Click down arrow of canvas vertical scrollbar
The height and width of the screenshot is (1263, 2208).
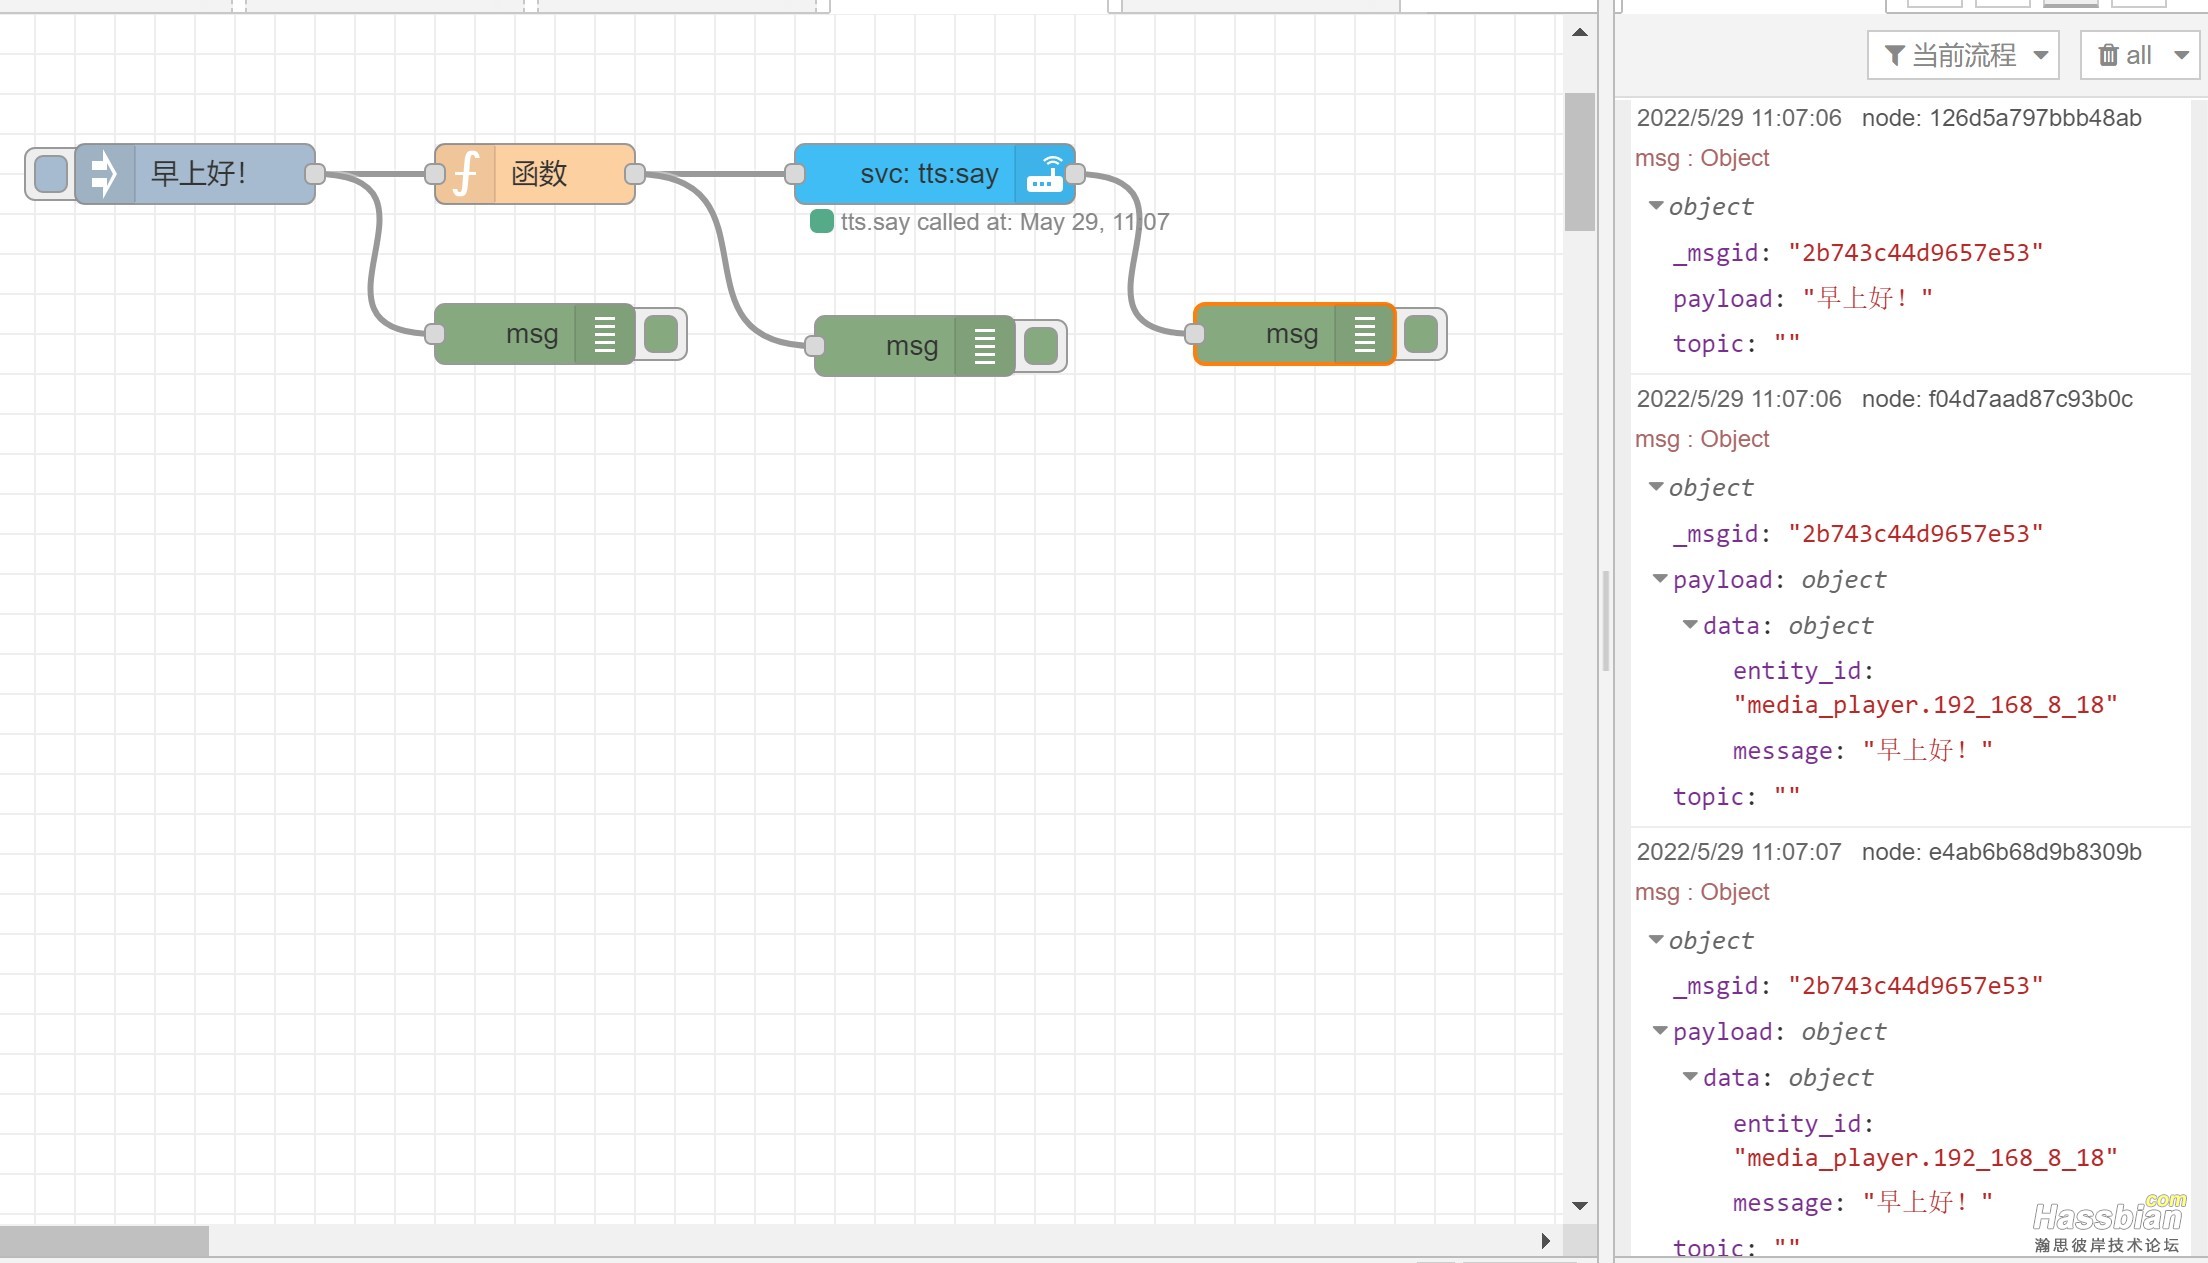1580,1206
